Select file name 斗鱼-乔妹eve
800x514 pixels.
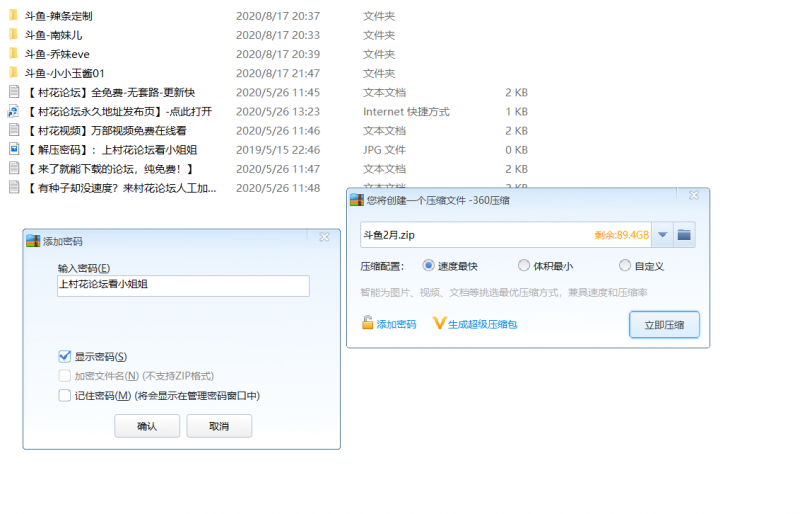tap(57, 54)
